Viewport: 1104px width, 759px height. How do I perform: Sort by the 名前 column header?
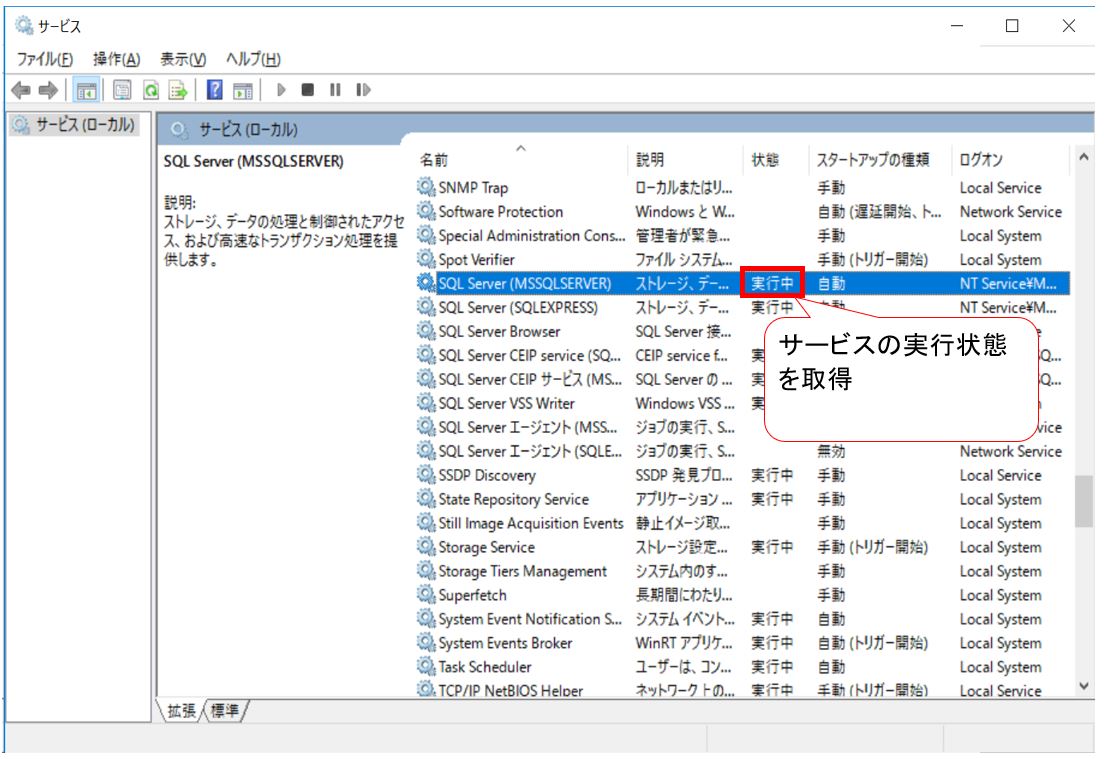521,160
